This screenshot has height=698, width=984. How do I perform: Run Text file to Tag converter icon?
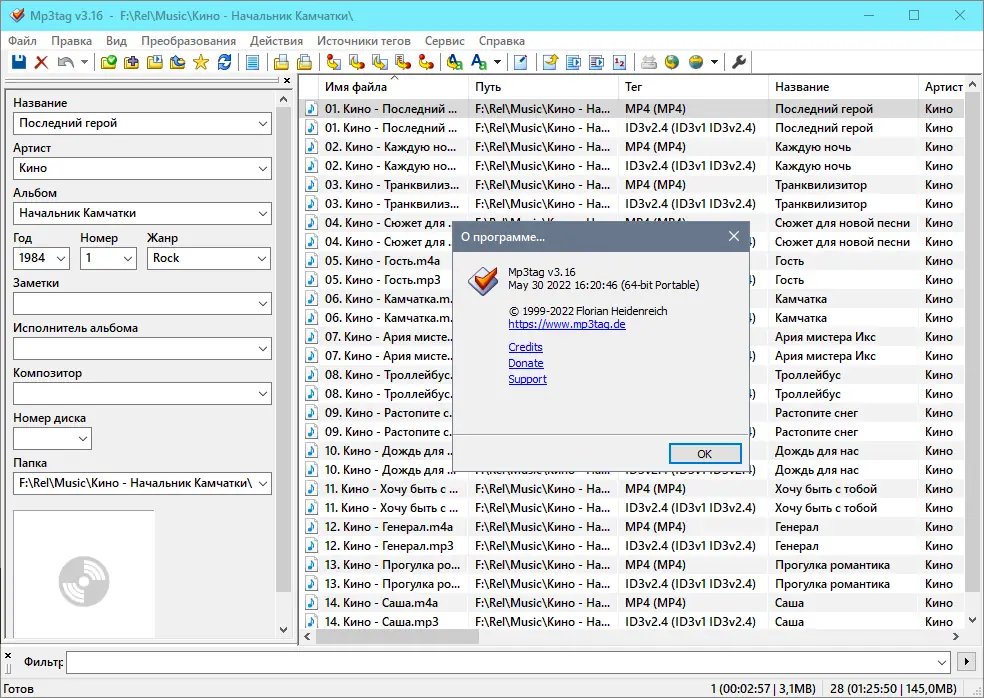click(x=403, y=62)
